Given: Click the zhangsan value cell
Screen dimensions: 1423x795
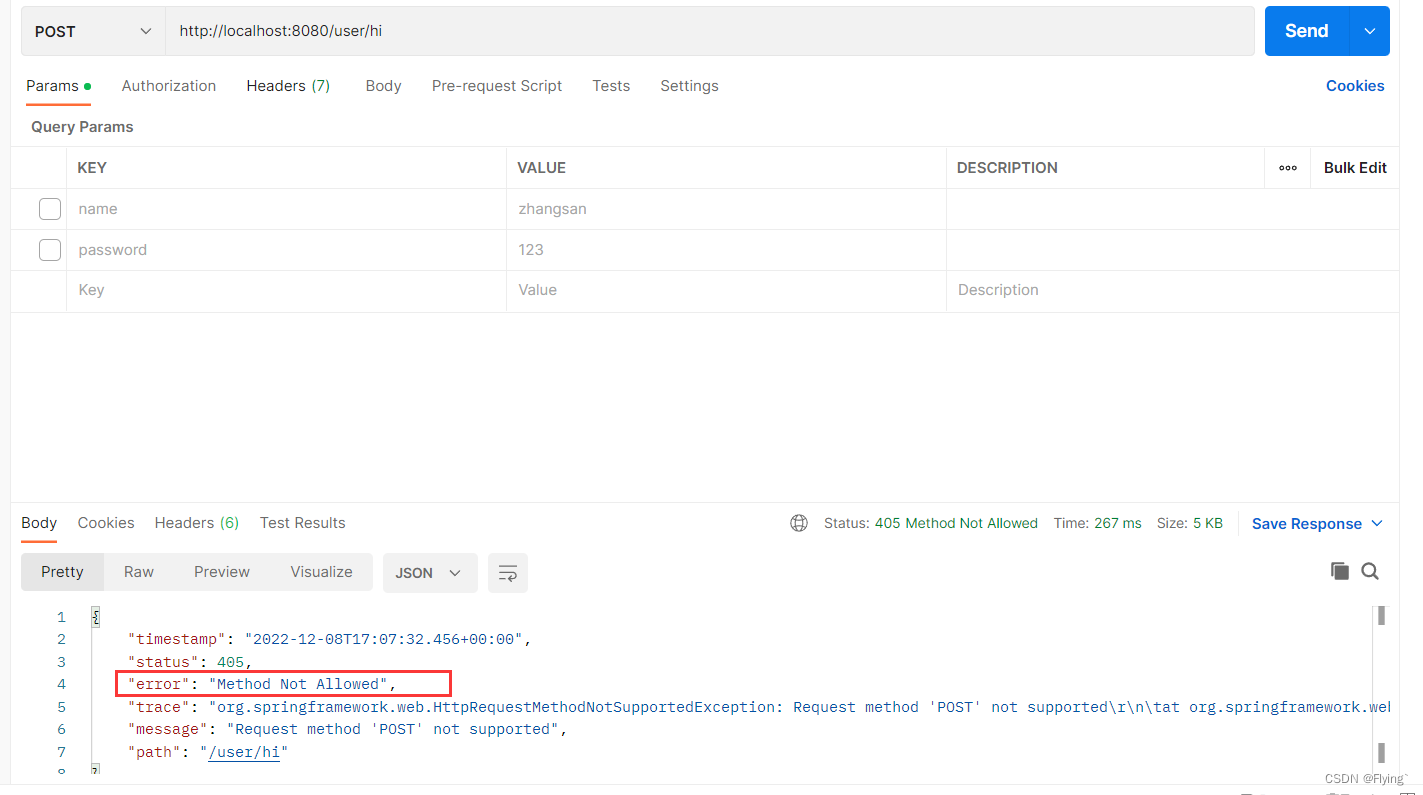Looking at the screenshot, I should 726,209.
